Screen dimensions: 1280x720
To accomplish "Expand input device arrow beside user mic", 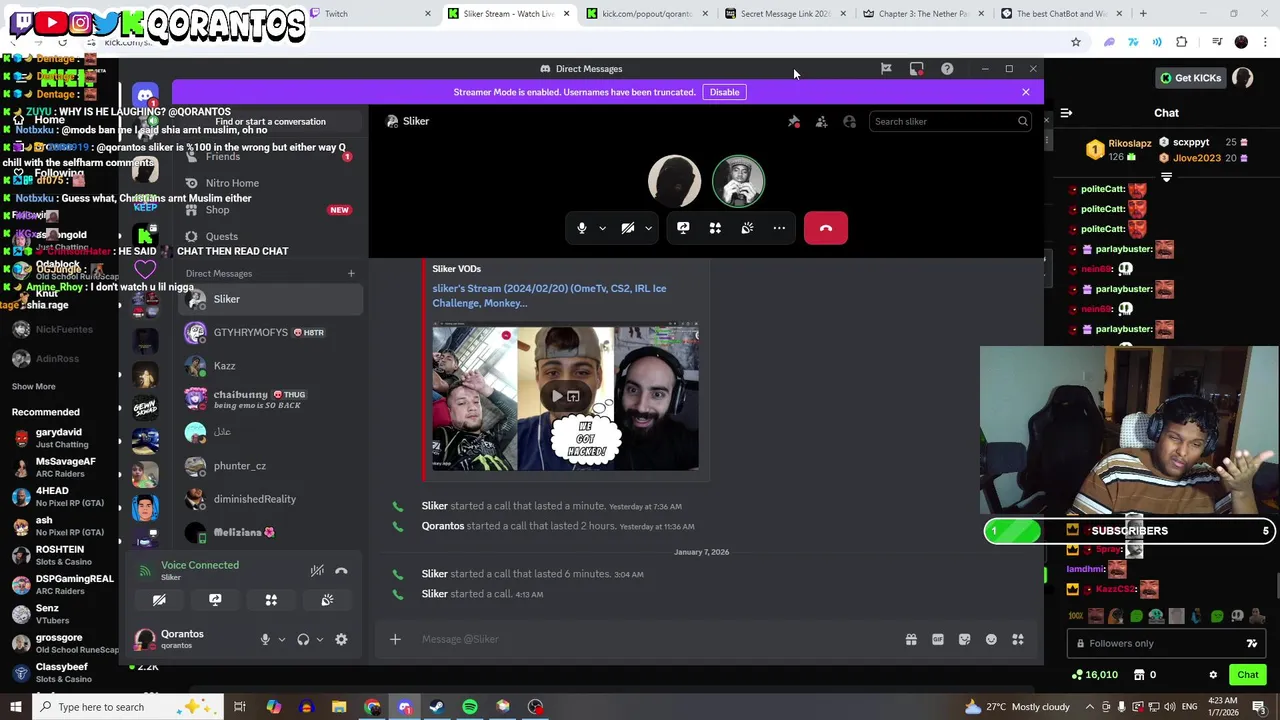I will (x=281, y=639).
